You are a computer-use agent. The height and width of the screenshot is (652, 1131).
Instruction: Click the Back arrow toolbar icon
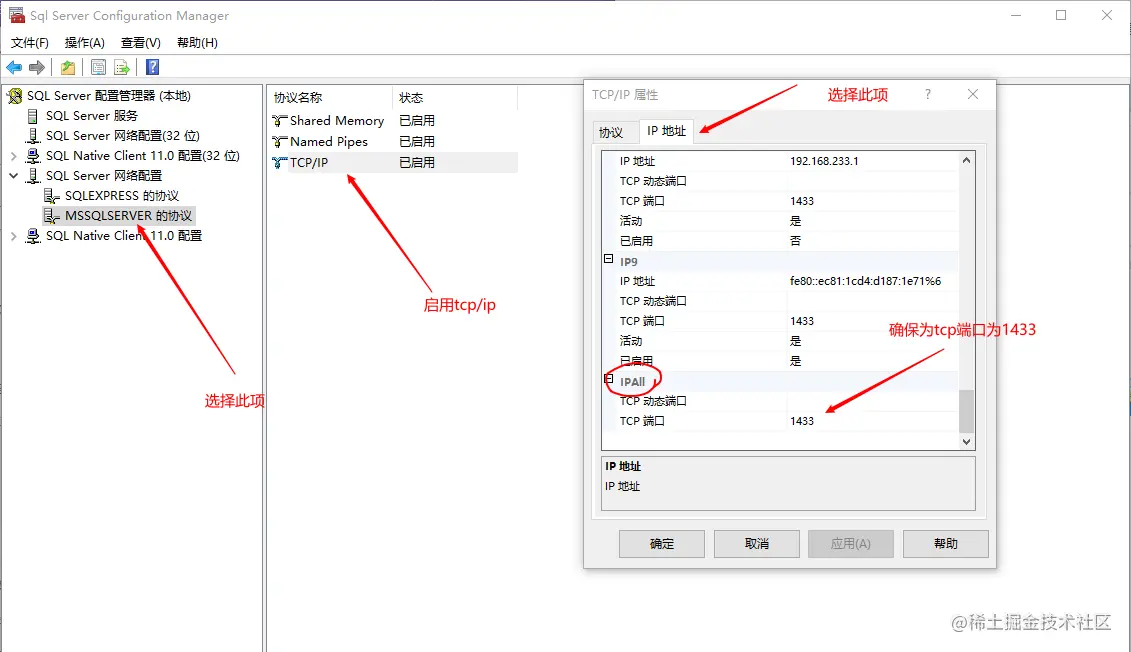(14, 67)
